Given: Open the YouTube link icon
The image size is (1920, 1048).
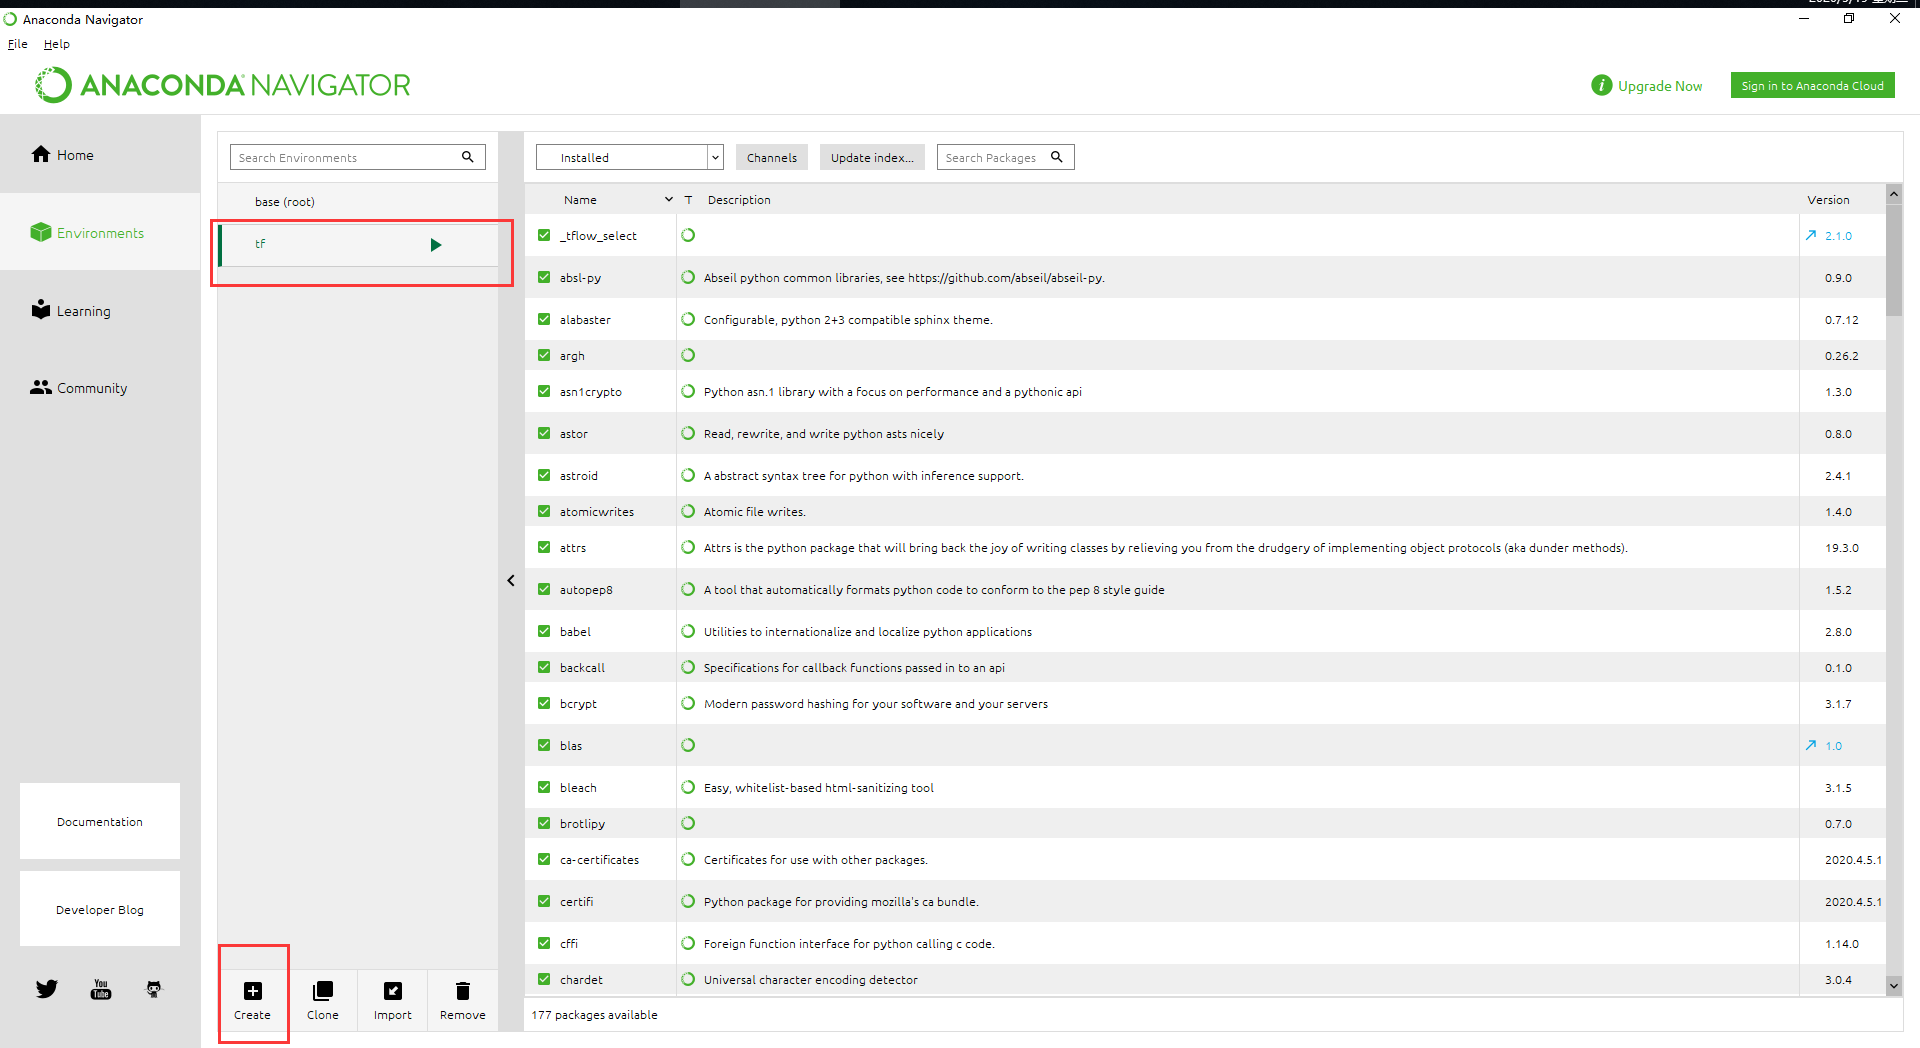Looking at the screenshot, I should tap(101, 989).
